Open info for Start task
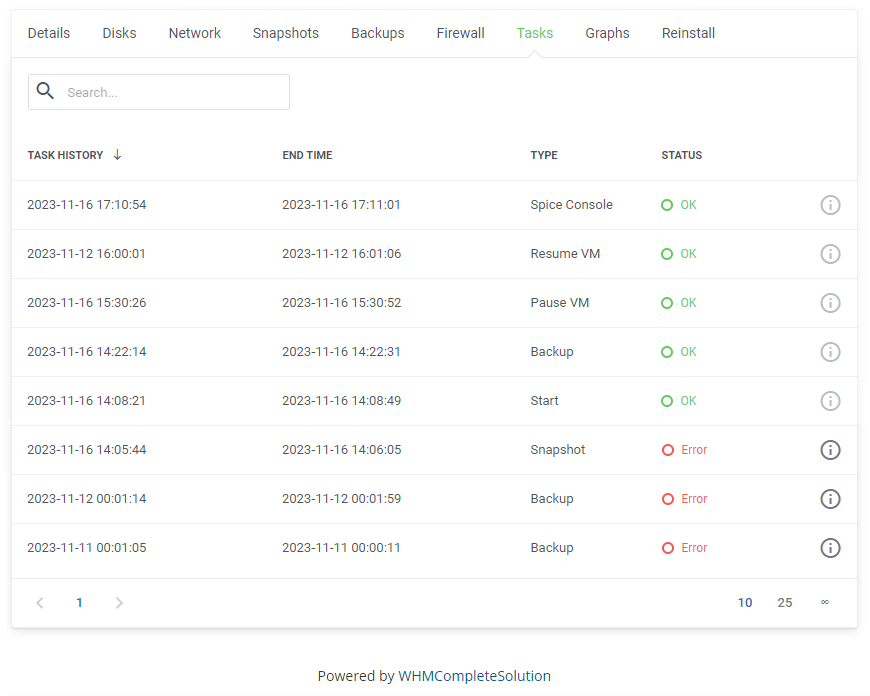 (x=830, y=401)
